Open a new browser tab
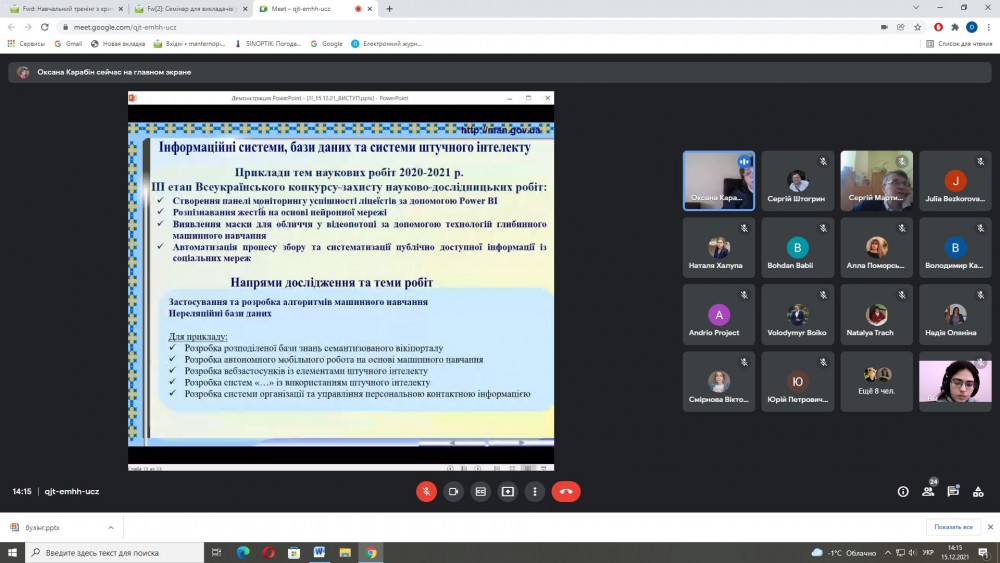The width and height of the screenshot is (1000, 563). pyautogui.click(x=390, y=9)
